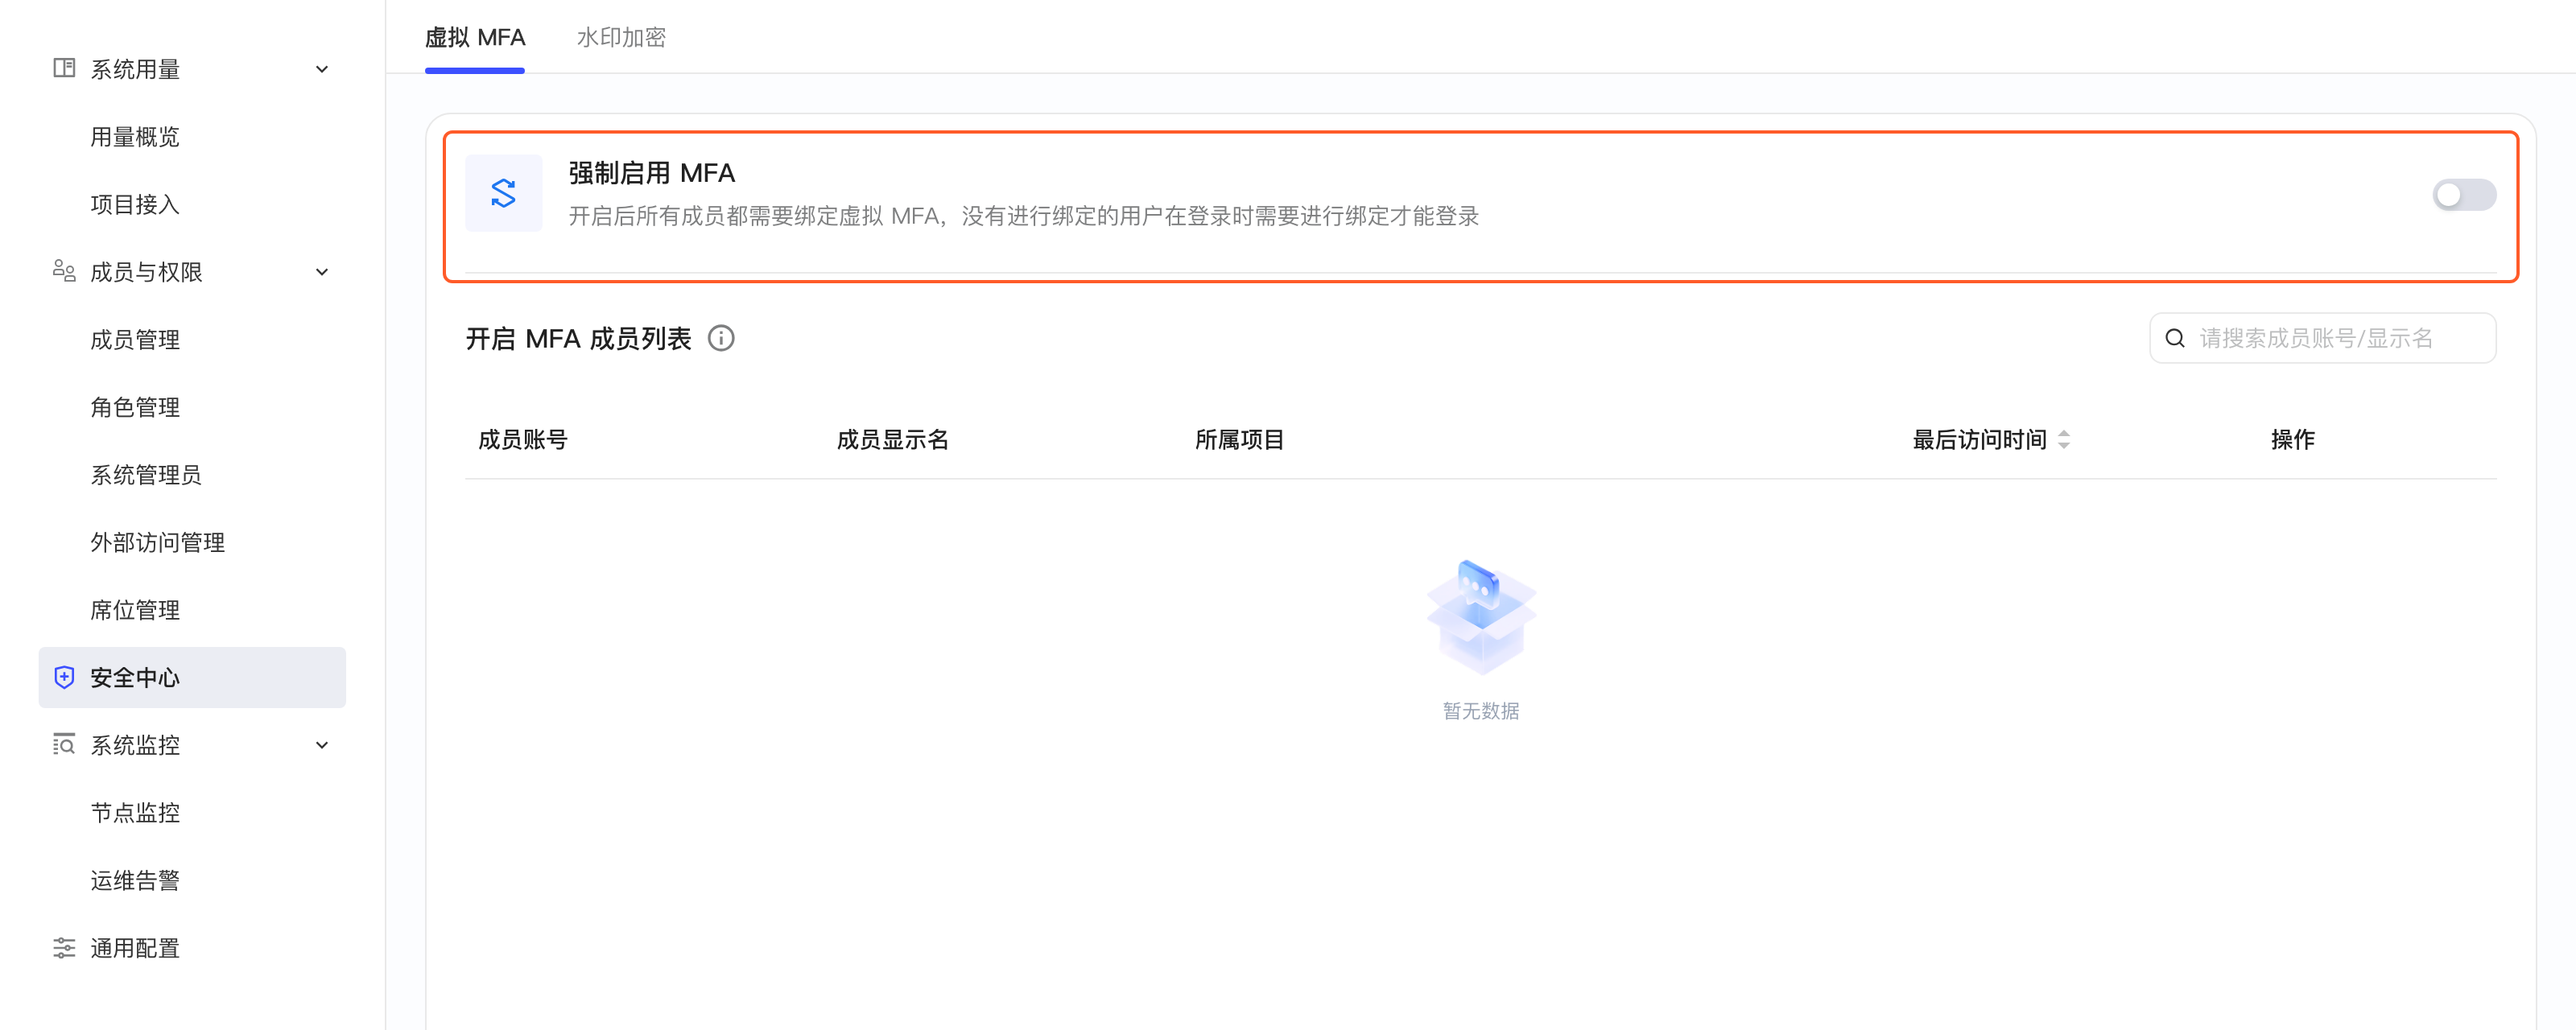2576x1030 pixels.
Task: Click the 通用配置 sliders icon
Action: [x=64, y=947]
